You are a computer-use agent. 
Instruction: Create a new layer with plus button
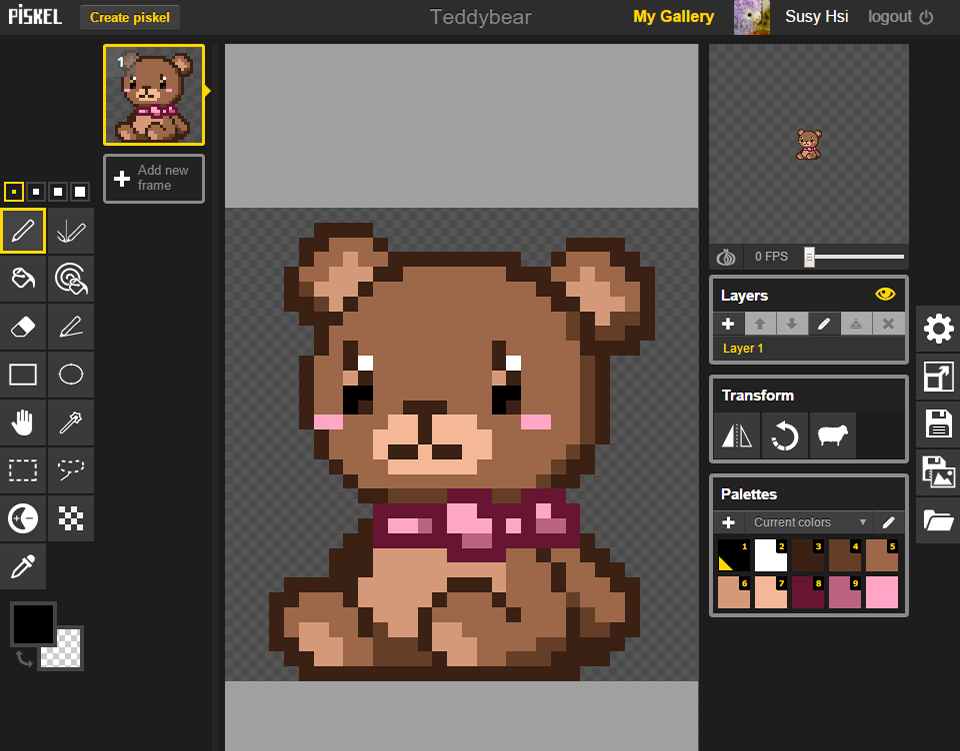tap(728, 324)
